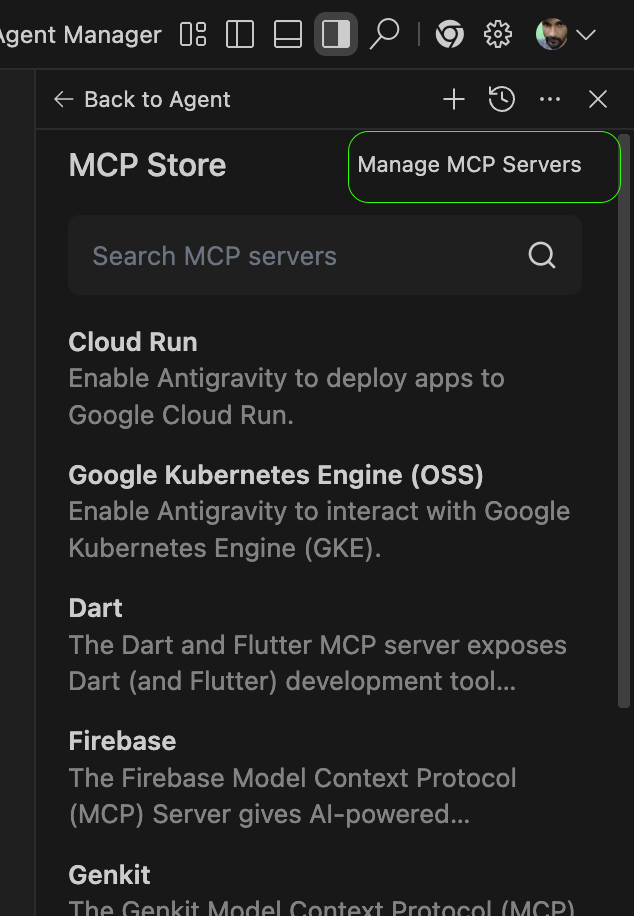Close the MCP Store panel

coord(598,99)
